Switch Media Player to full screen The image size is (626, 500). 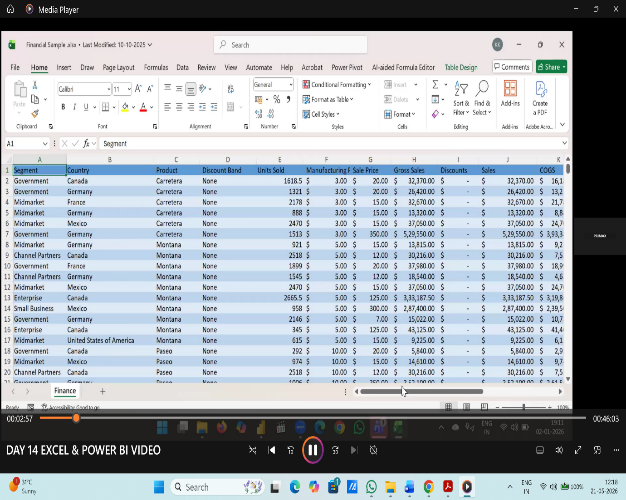point(578,450)
